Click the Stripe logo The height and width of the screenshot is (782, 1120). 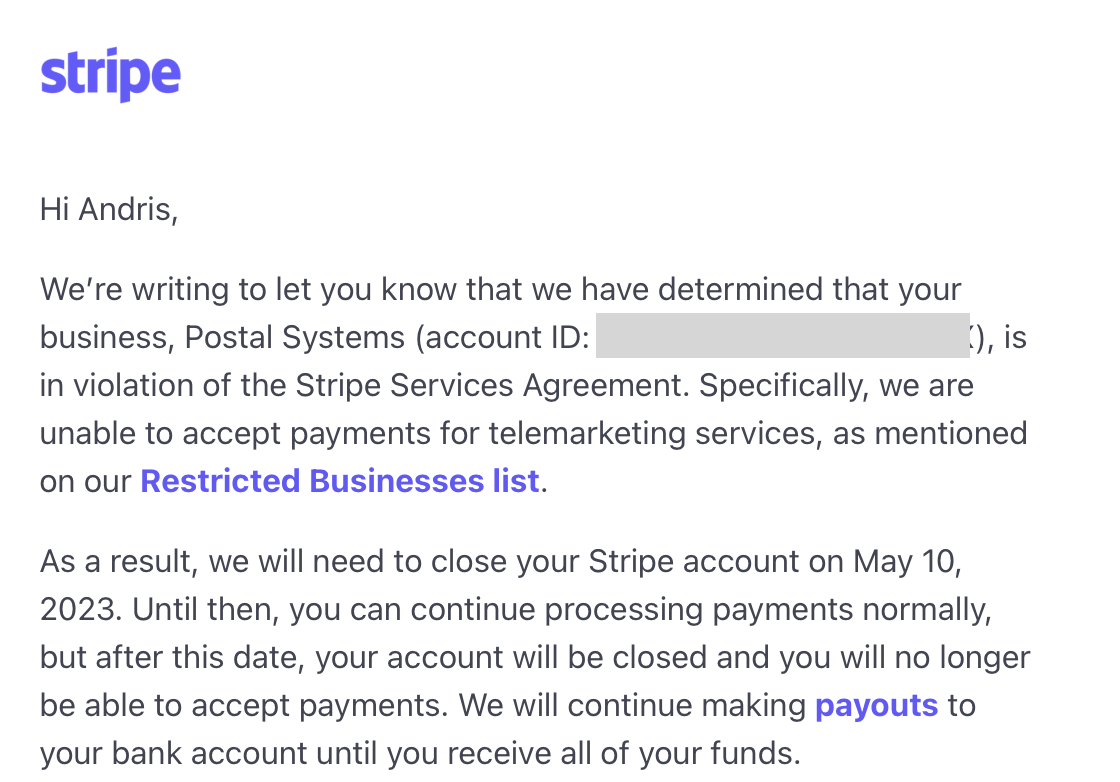point(110,74)
